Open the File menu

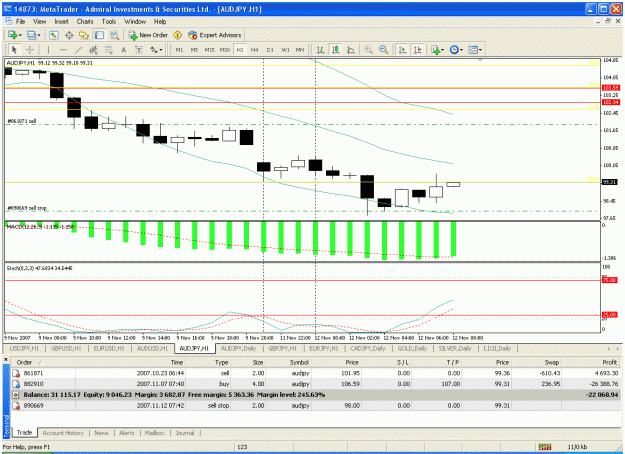(x=20, y=22)
